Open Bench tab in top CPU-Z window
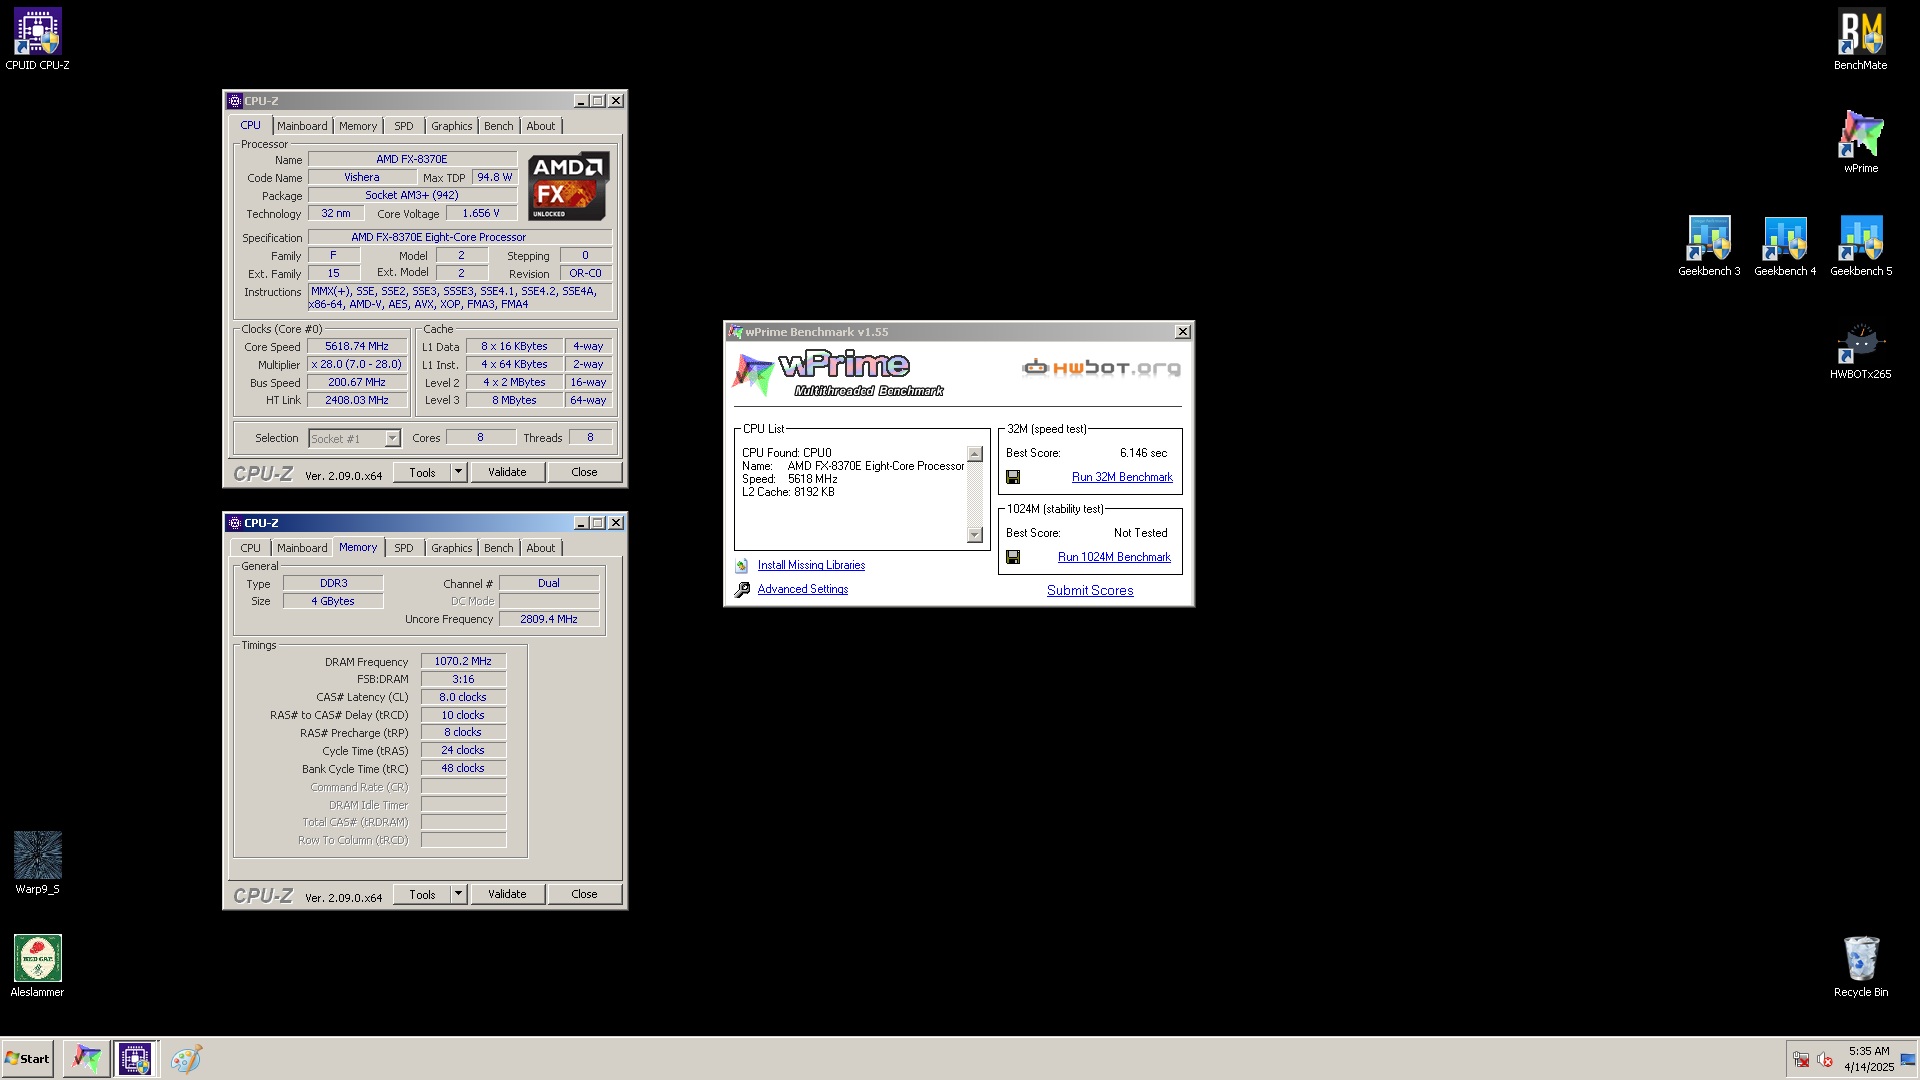Image resolution: width=1920 pixels, height=1080 pixels. [x=498, y=126]
